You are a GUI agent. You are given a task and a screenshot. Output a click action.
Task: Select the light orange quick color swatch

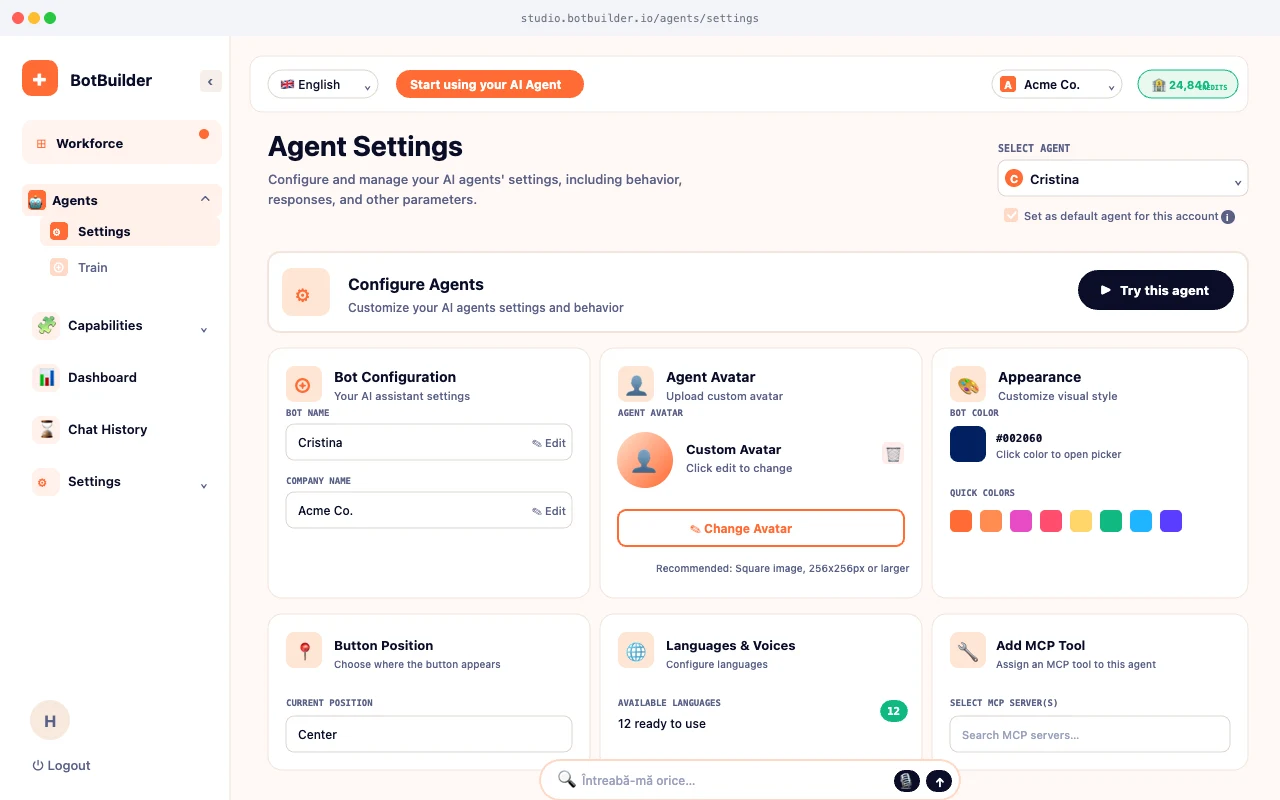point(991,521)
